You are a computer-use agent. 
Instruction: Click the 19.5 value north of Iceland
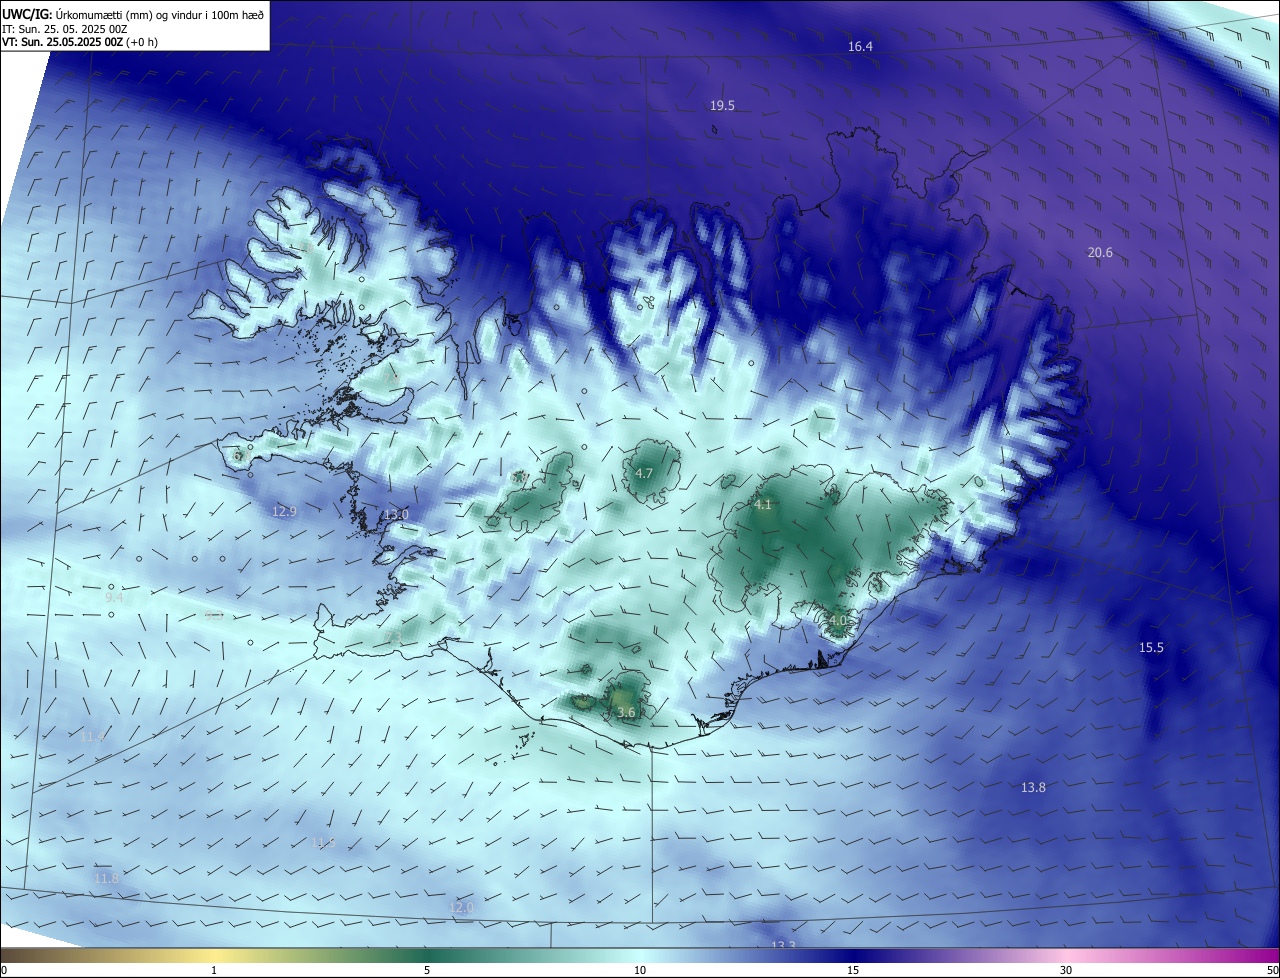tap(722, 106)
